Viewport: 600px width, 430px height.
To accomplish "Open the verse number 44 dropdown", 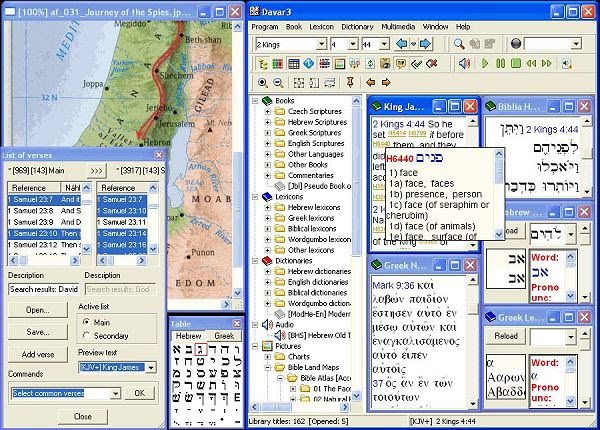I will 385,44.
